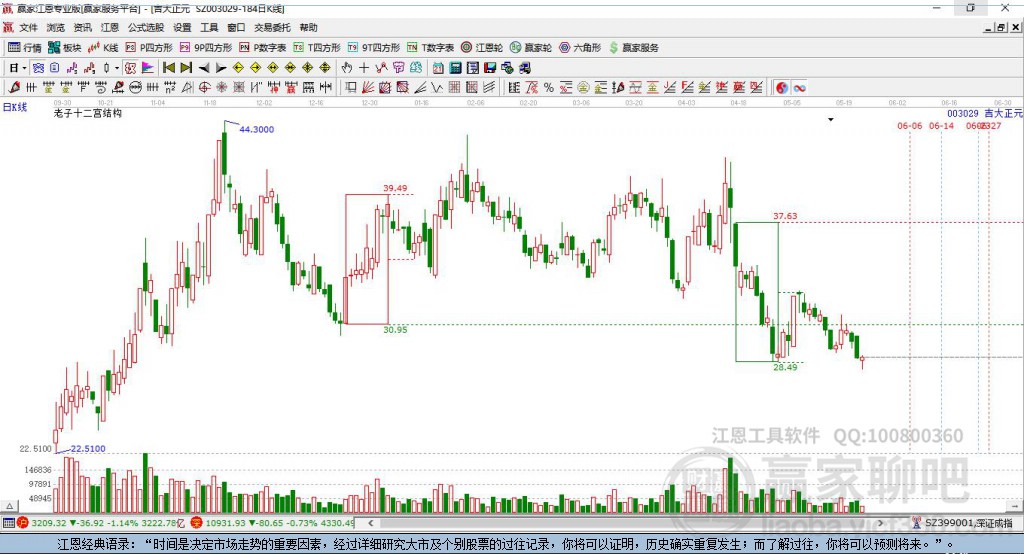Click the 22.5100 blue low price label
1024x554 pixels.
(x=88, y=449)
